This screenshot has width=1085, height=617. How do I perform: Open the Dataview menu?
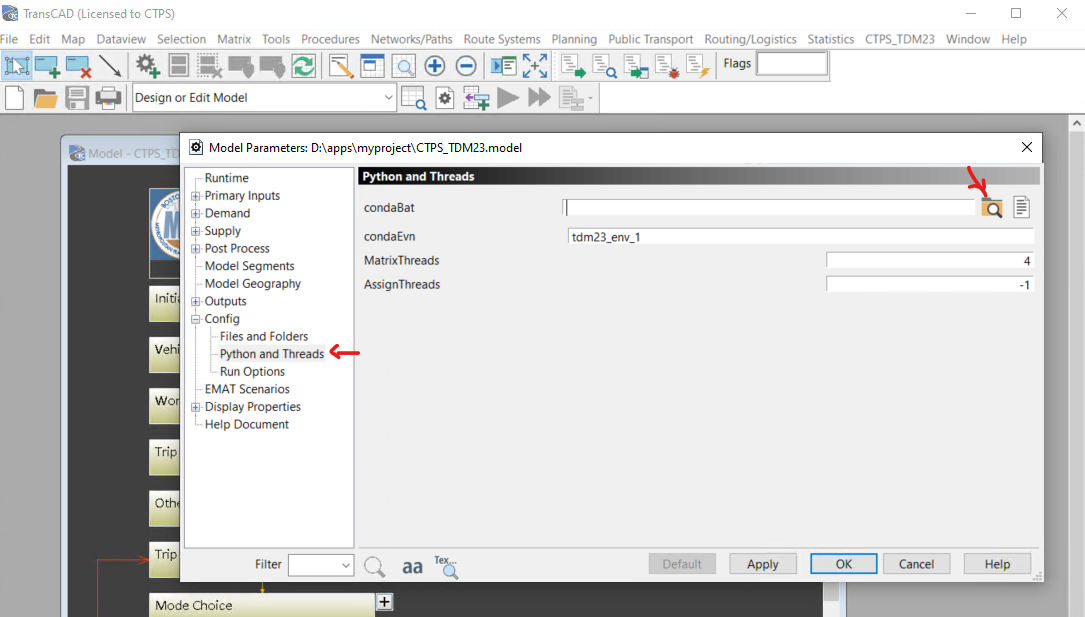121,39
